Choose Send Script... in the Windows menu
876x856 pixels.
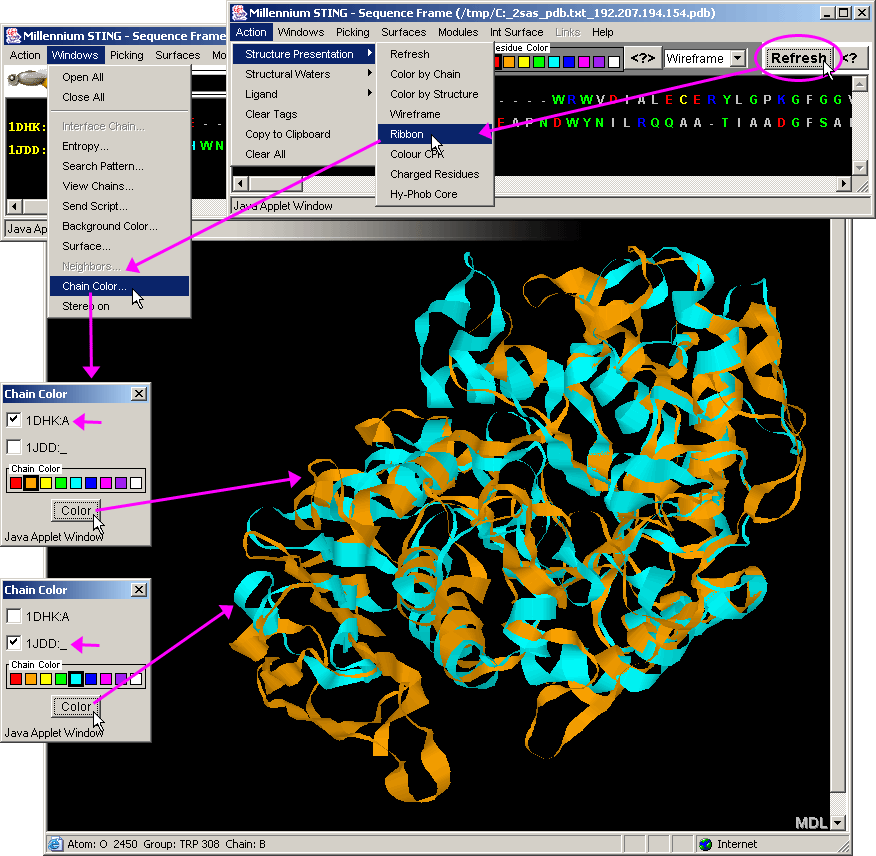point(120,206)
